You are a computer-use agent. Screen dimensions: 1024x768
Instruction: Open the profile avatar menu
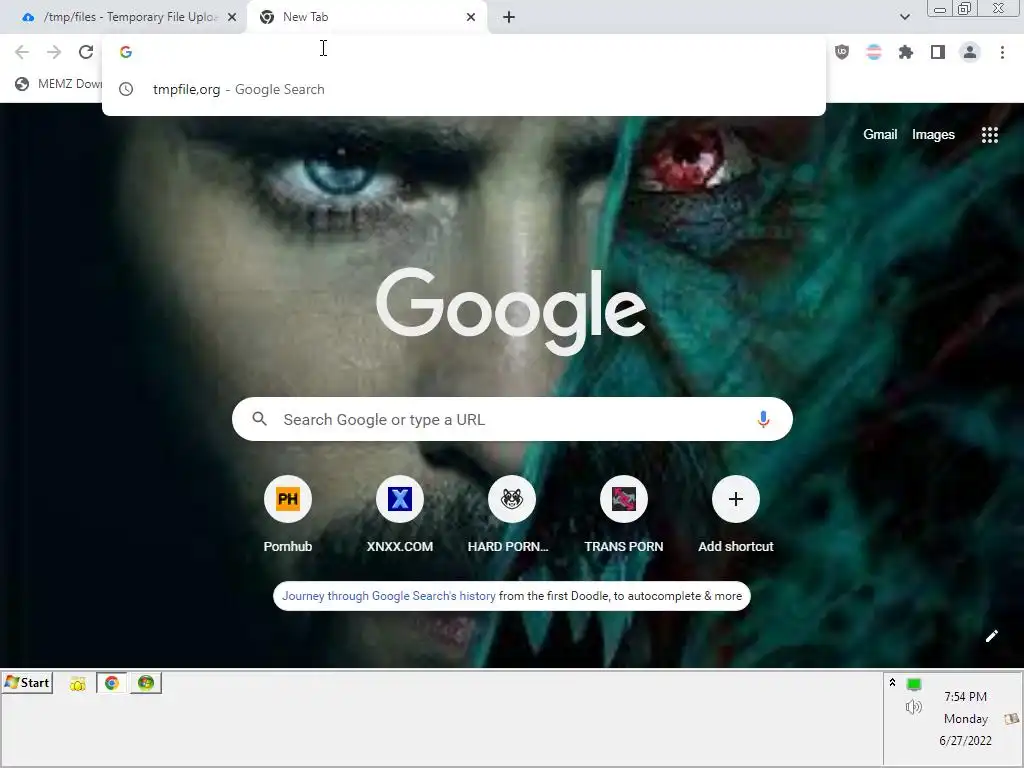tap(970, 52)
